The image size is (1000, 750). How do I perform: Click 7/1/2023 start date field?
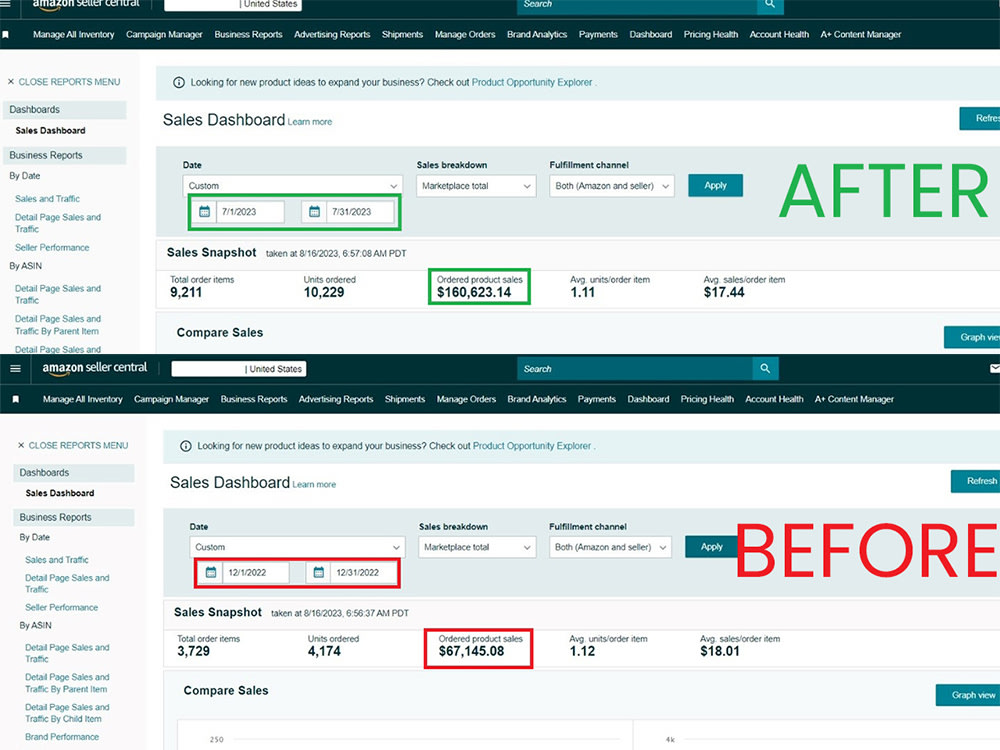(x=251, y=212)
